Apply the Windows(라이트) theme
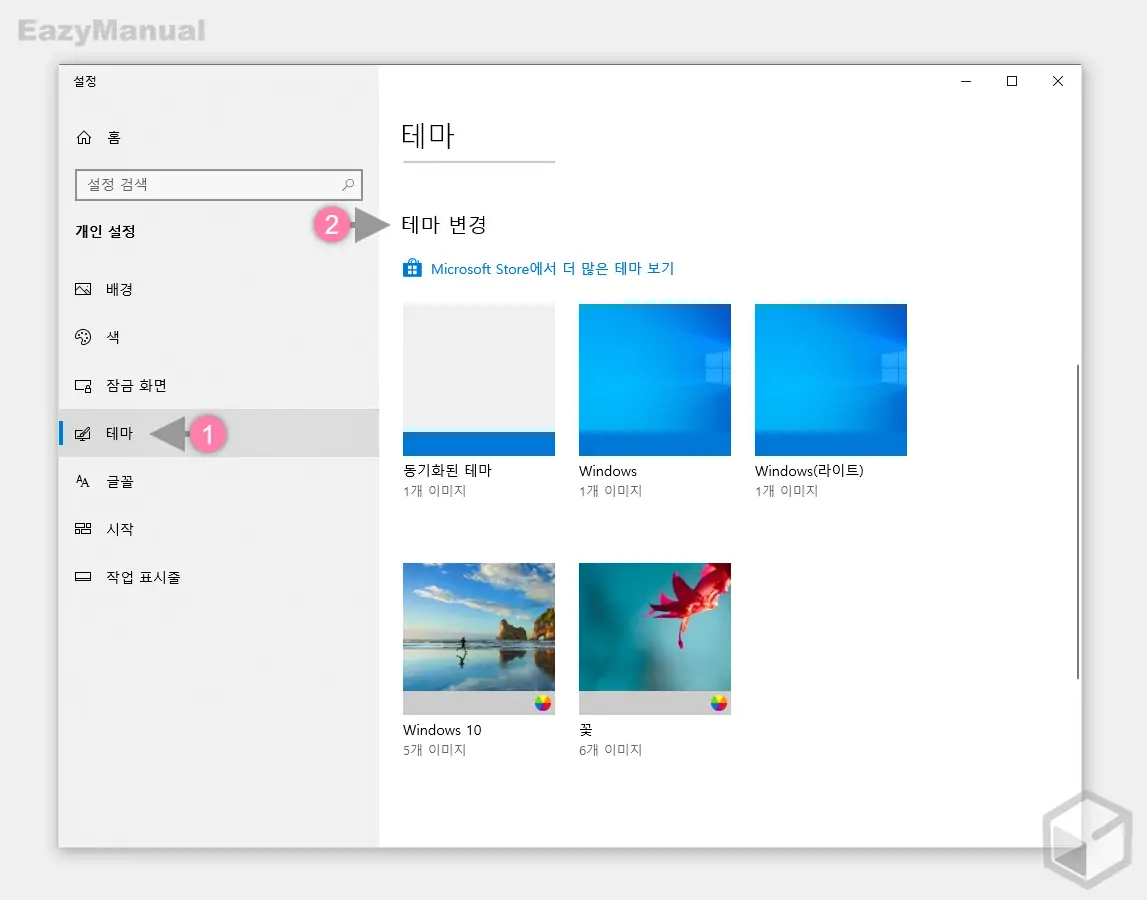 (830, 380)
